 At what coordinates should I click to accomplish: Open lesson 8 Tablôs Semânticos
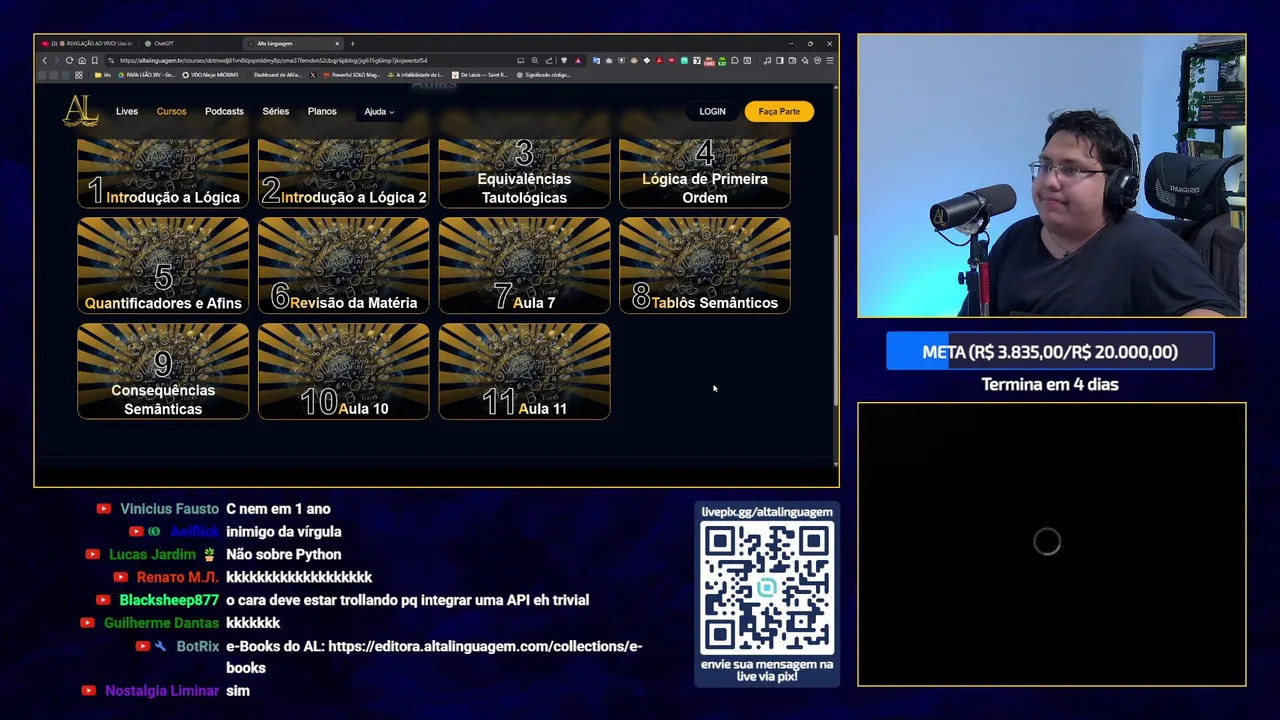(x=705, y=266)
